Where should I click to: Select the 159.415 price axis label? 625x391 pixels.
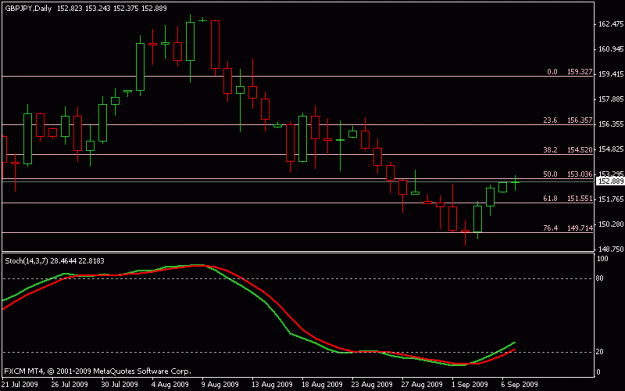[611, 74]
